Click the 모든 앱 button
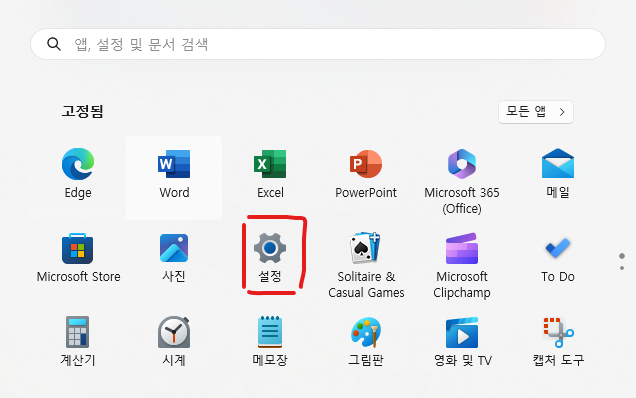636x398 pixels. pyautogui.click(x=536, y=112)
